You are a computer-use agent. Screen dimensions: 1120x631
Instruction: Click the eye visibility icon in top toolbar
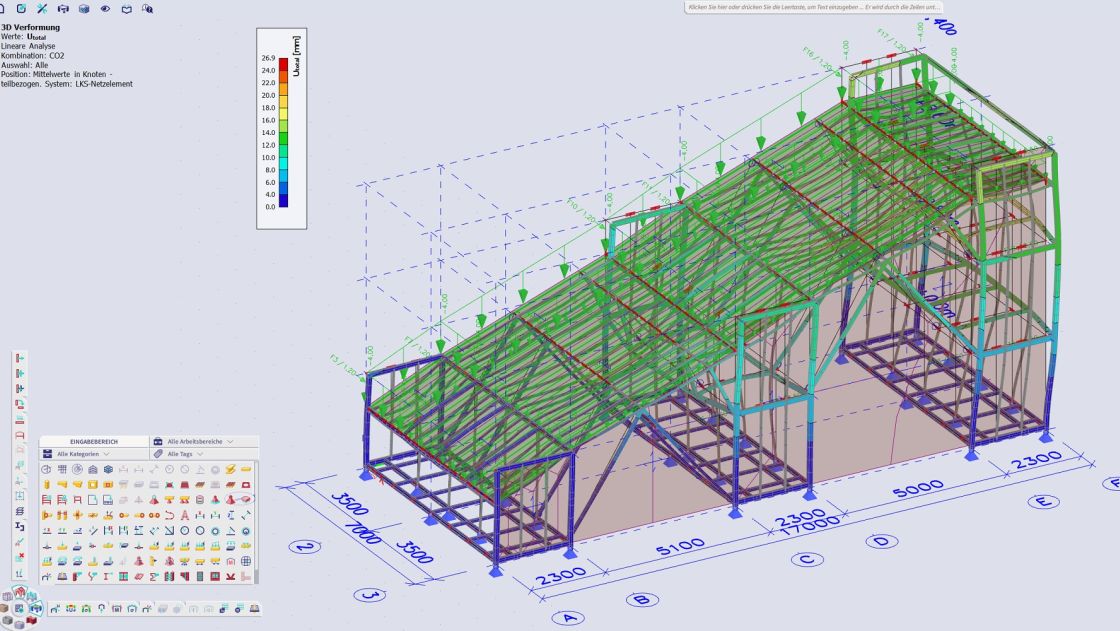point(105,8)
